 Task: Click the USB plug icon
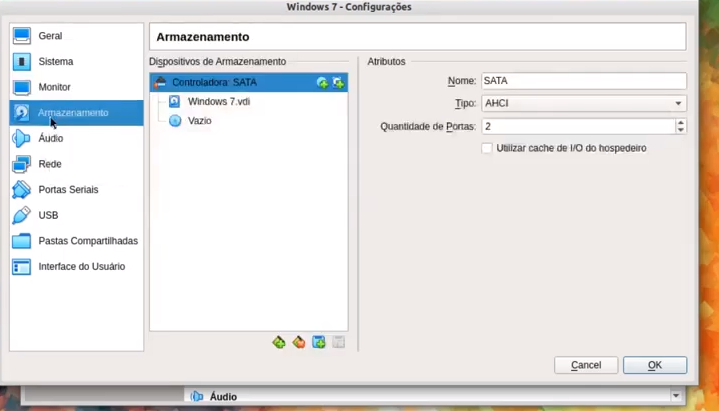pos(22,216)
